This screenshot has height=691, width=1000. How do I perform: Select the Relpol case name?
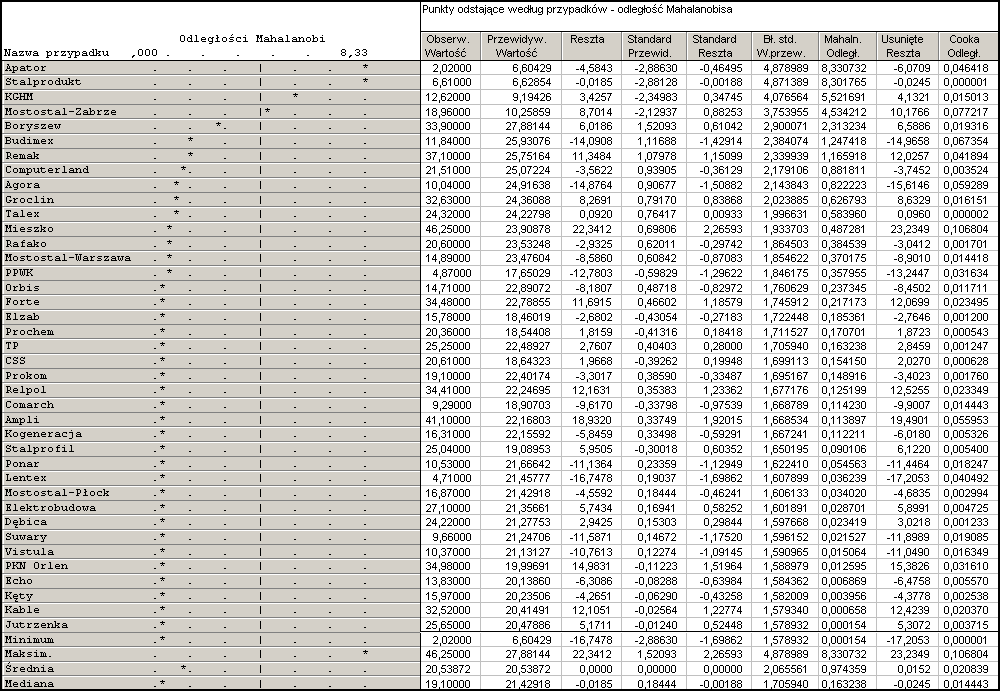click(26, 390)
